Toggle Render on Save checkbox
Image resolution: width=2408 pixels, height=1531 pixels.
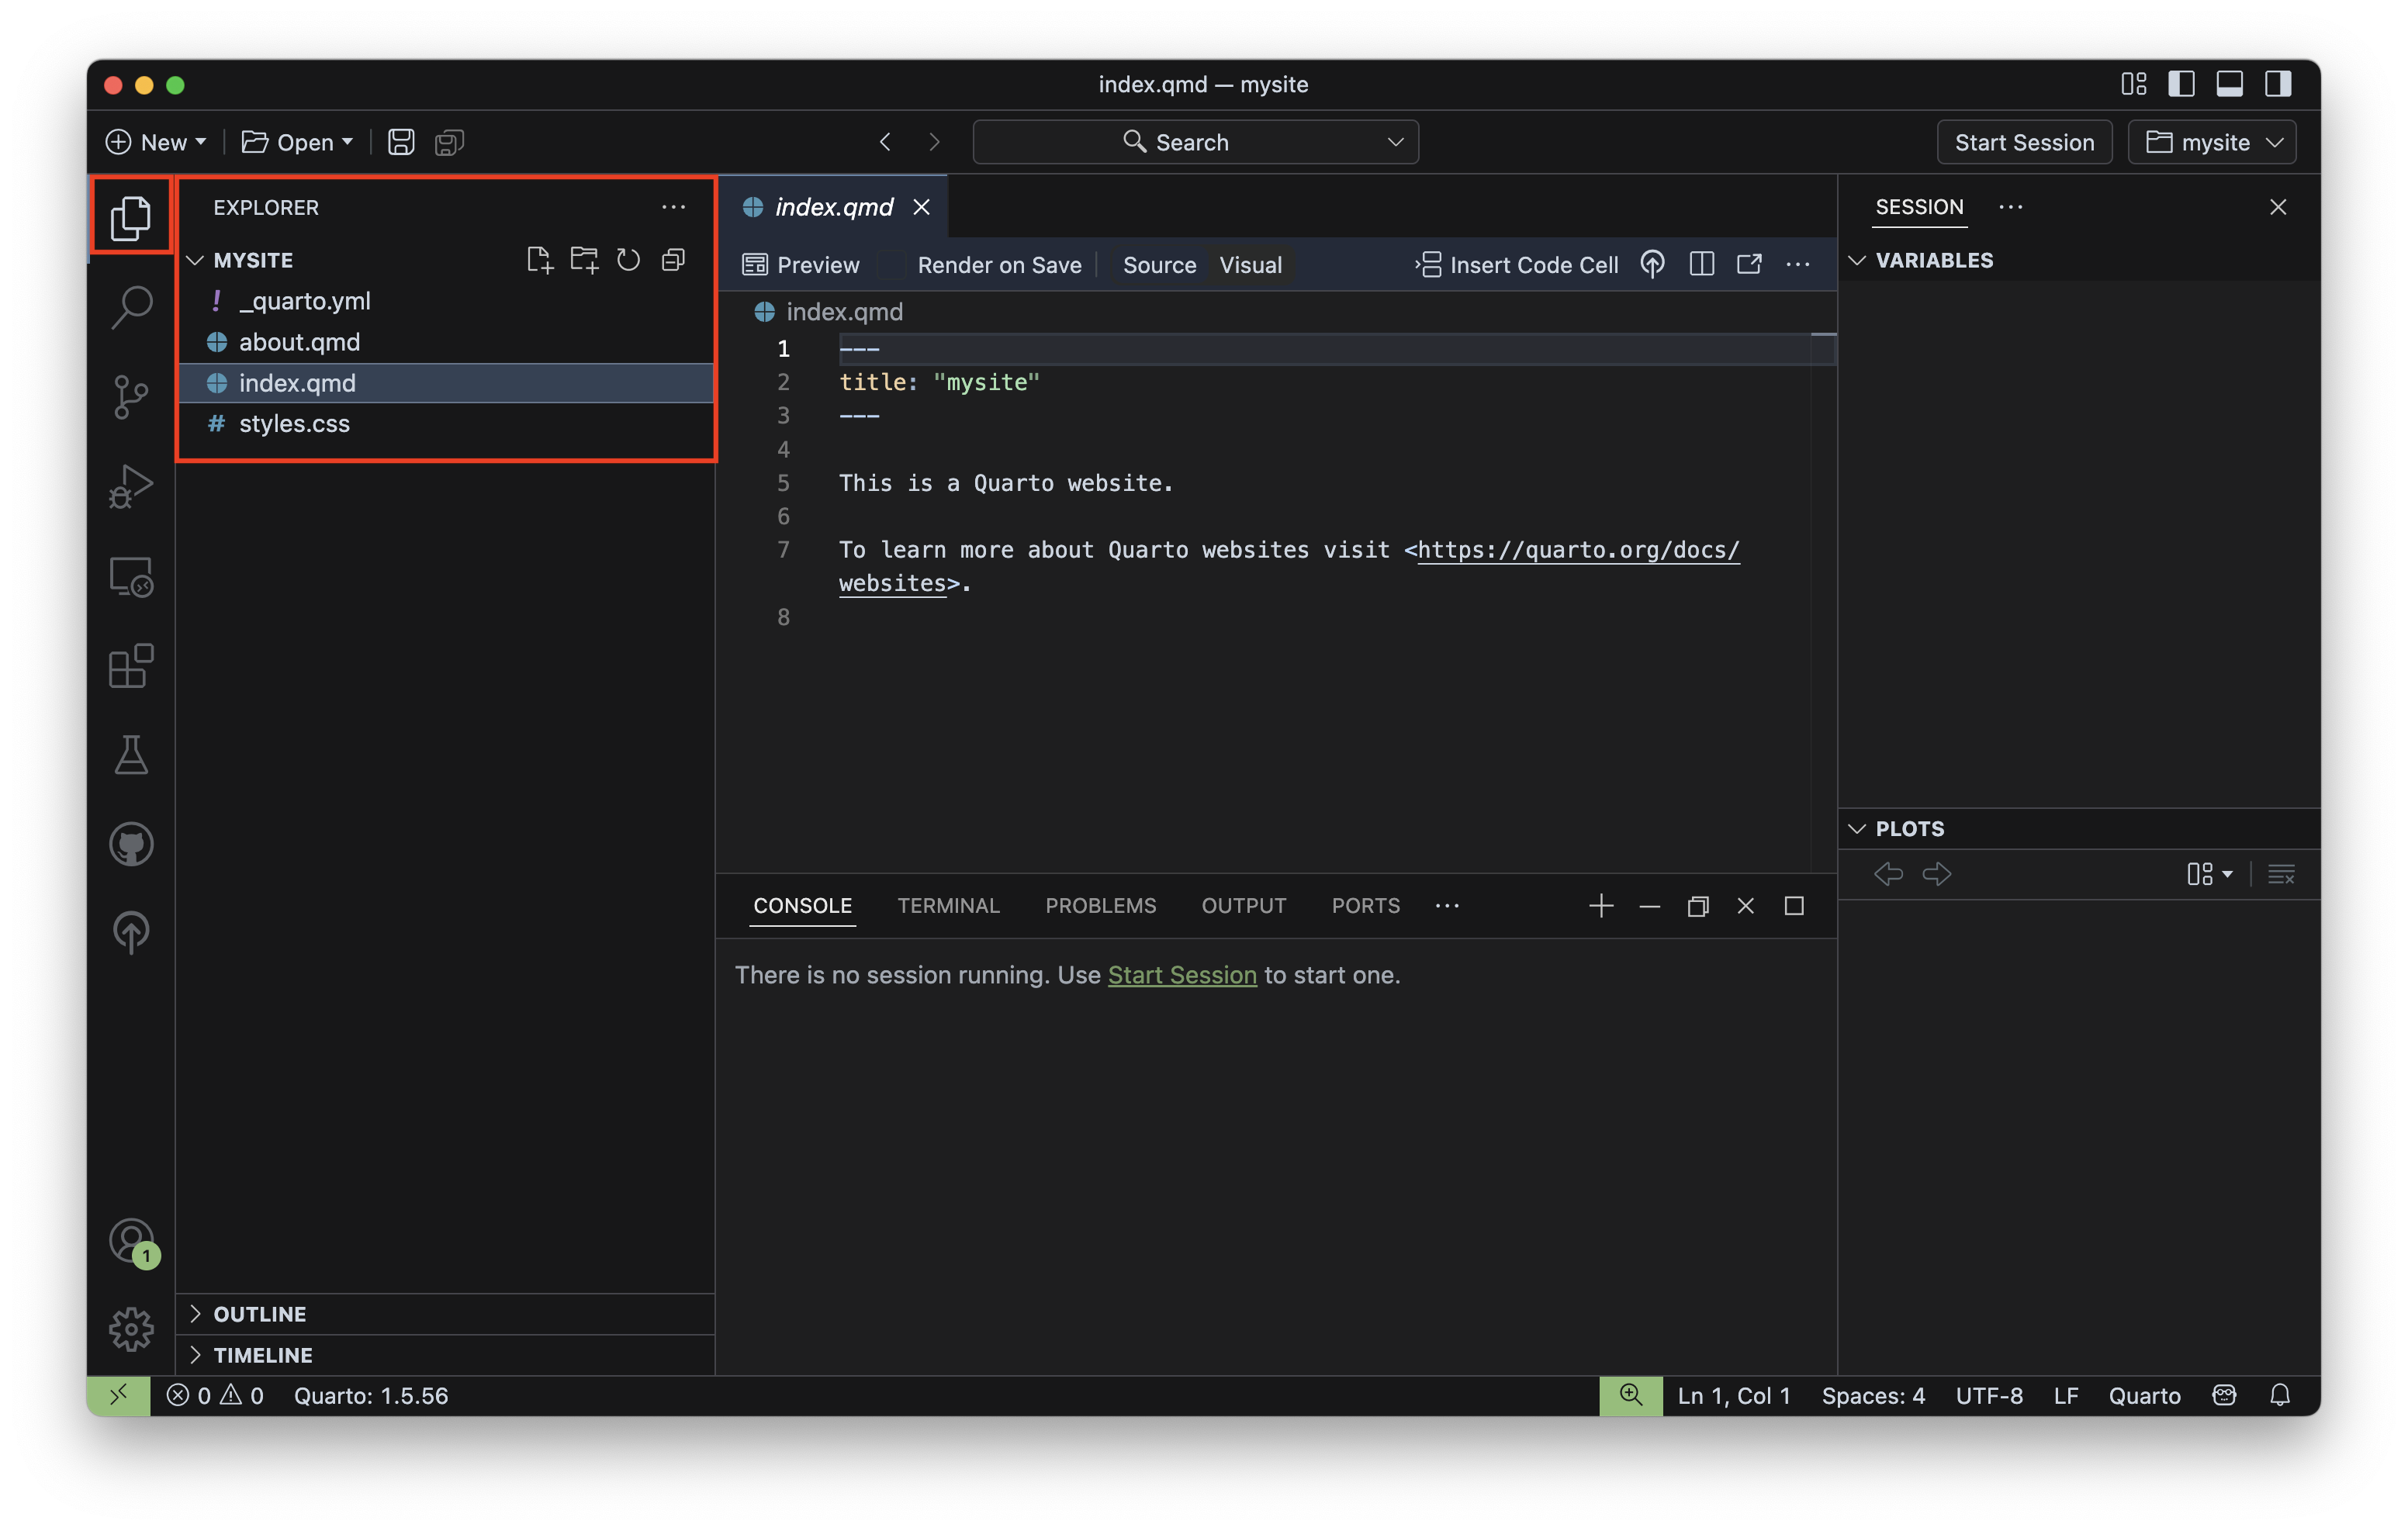coord(891,265)
